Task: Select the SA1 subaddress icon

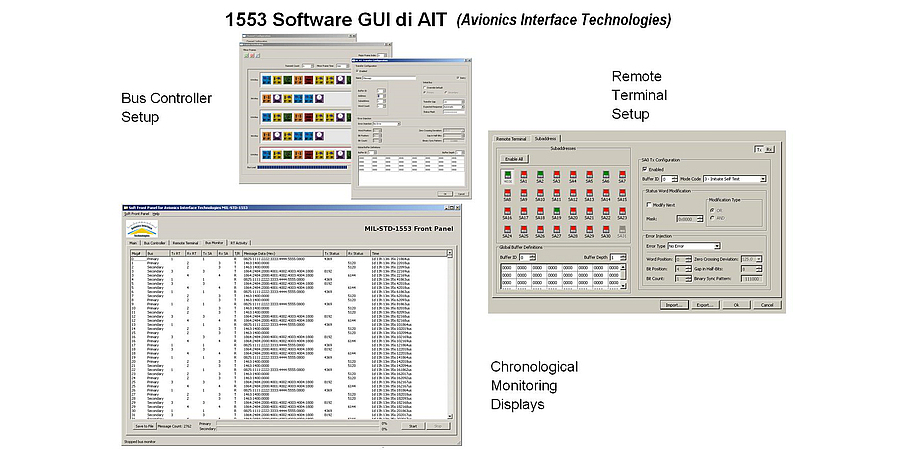Action: [523, 176]
